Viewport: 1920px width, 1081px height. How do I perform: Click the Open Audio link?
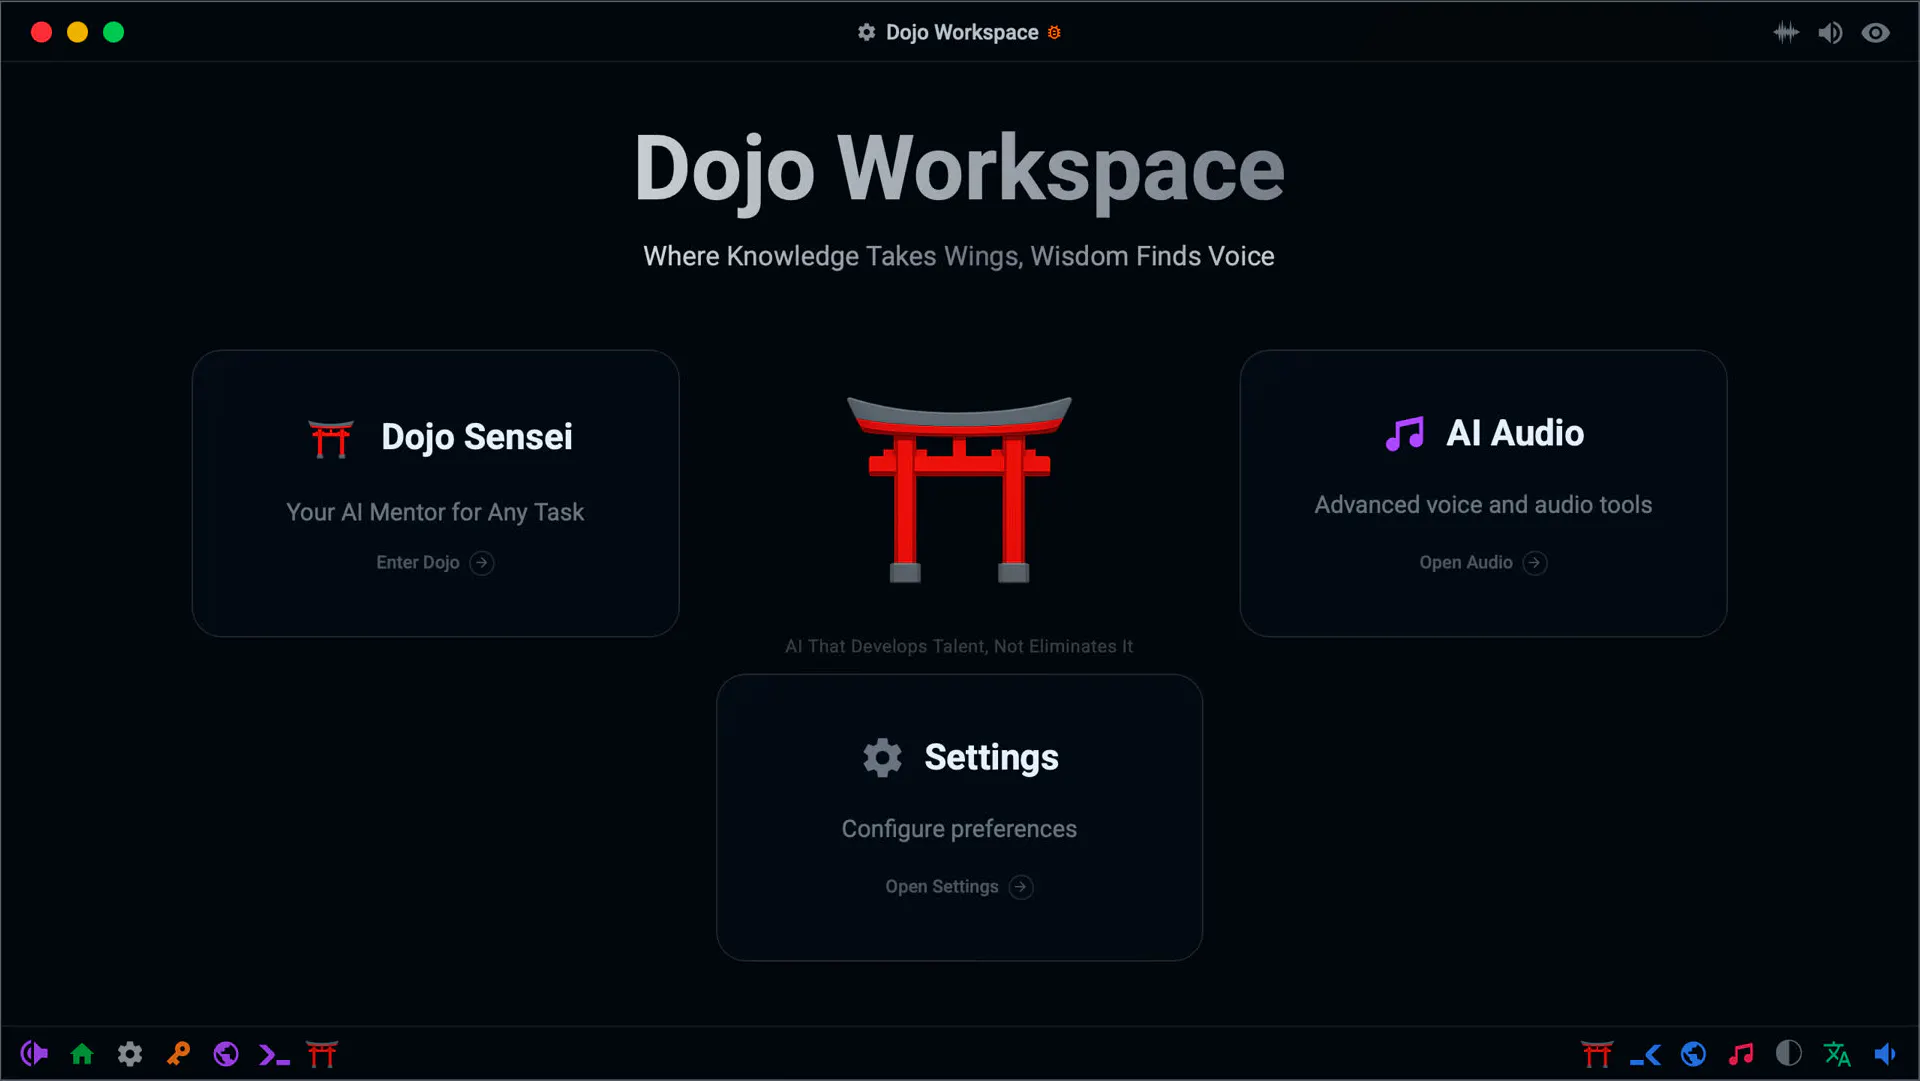pyautogui.click(x=1466, y=562)
